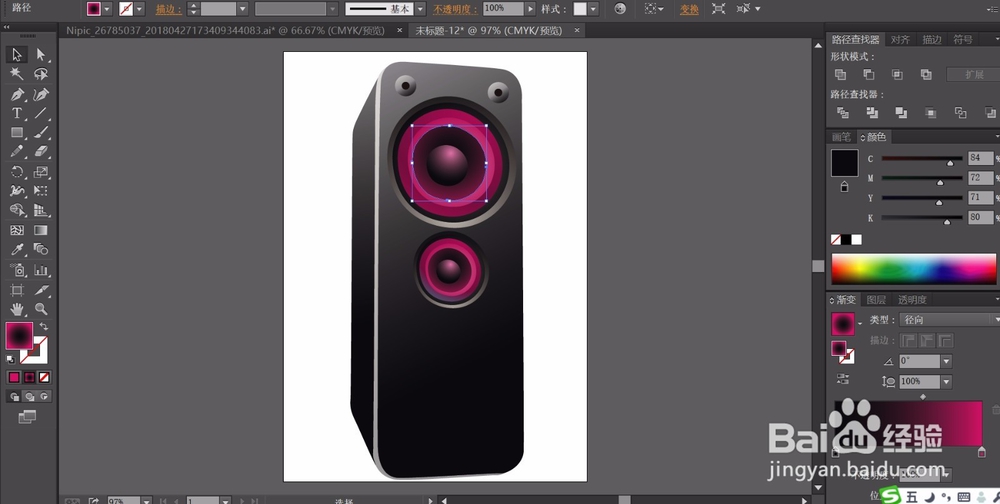Reset to default fill and stroke
This screenshot has height=504, width=1000.
(x=10, y=359)
